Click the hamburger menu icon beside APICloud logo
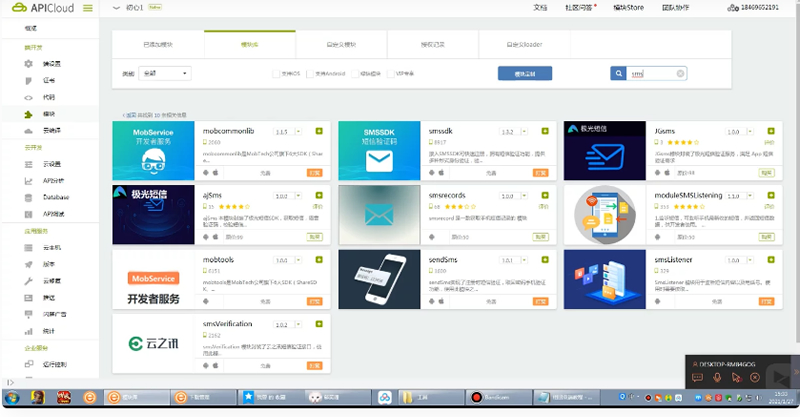The height and width of the screenshot is (417, 800). (88, 8)
